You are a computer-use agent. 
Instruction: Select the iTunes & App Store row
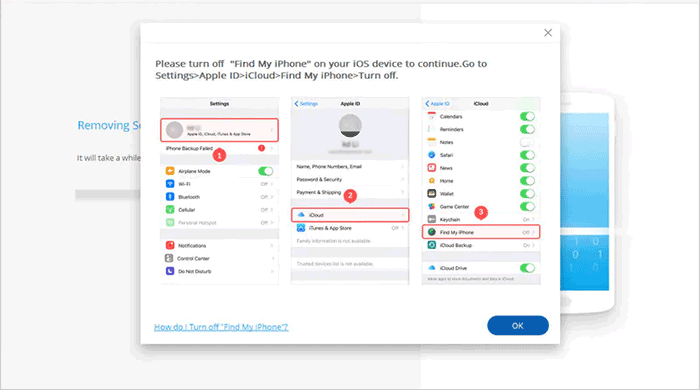(x=350, y=228)
